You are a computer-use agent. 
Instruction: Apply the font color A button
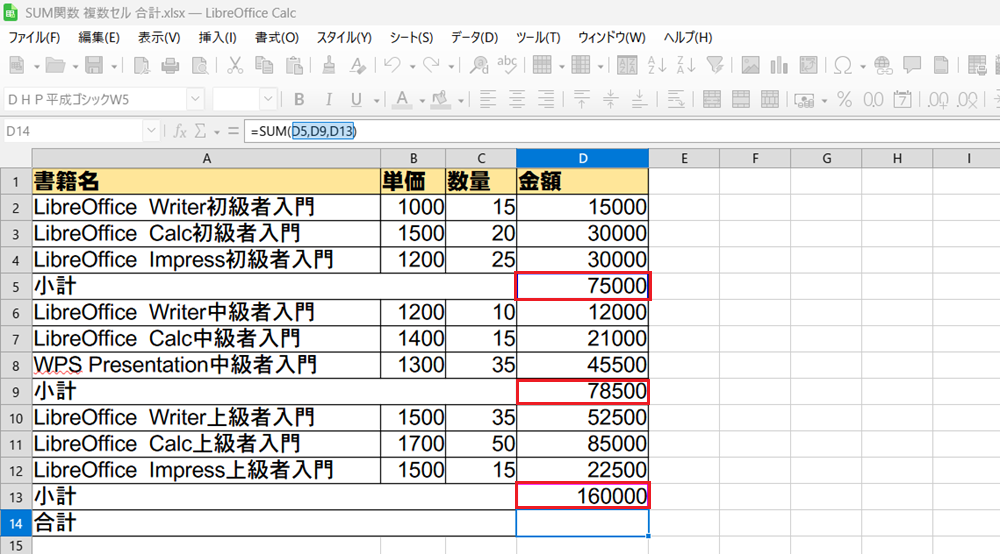click(401, 99)
